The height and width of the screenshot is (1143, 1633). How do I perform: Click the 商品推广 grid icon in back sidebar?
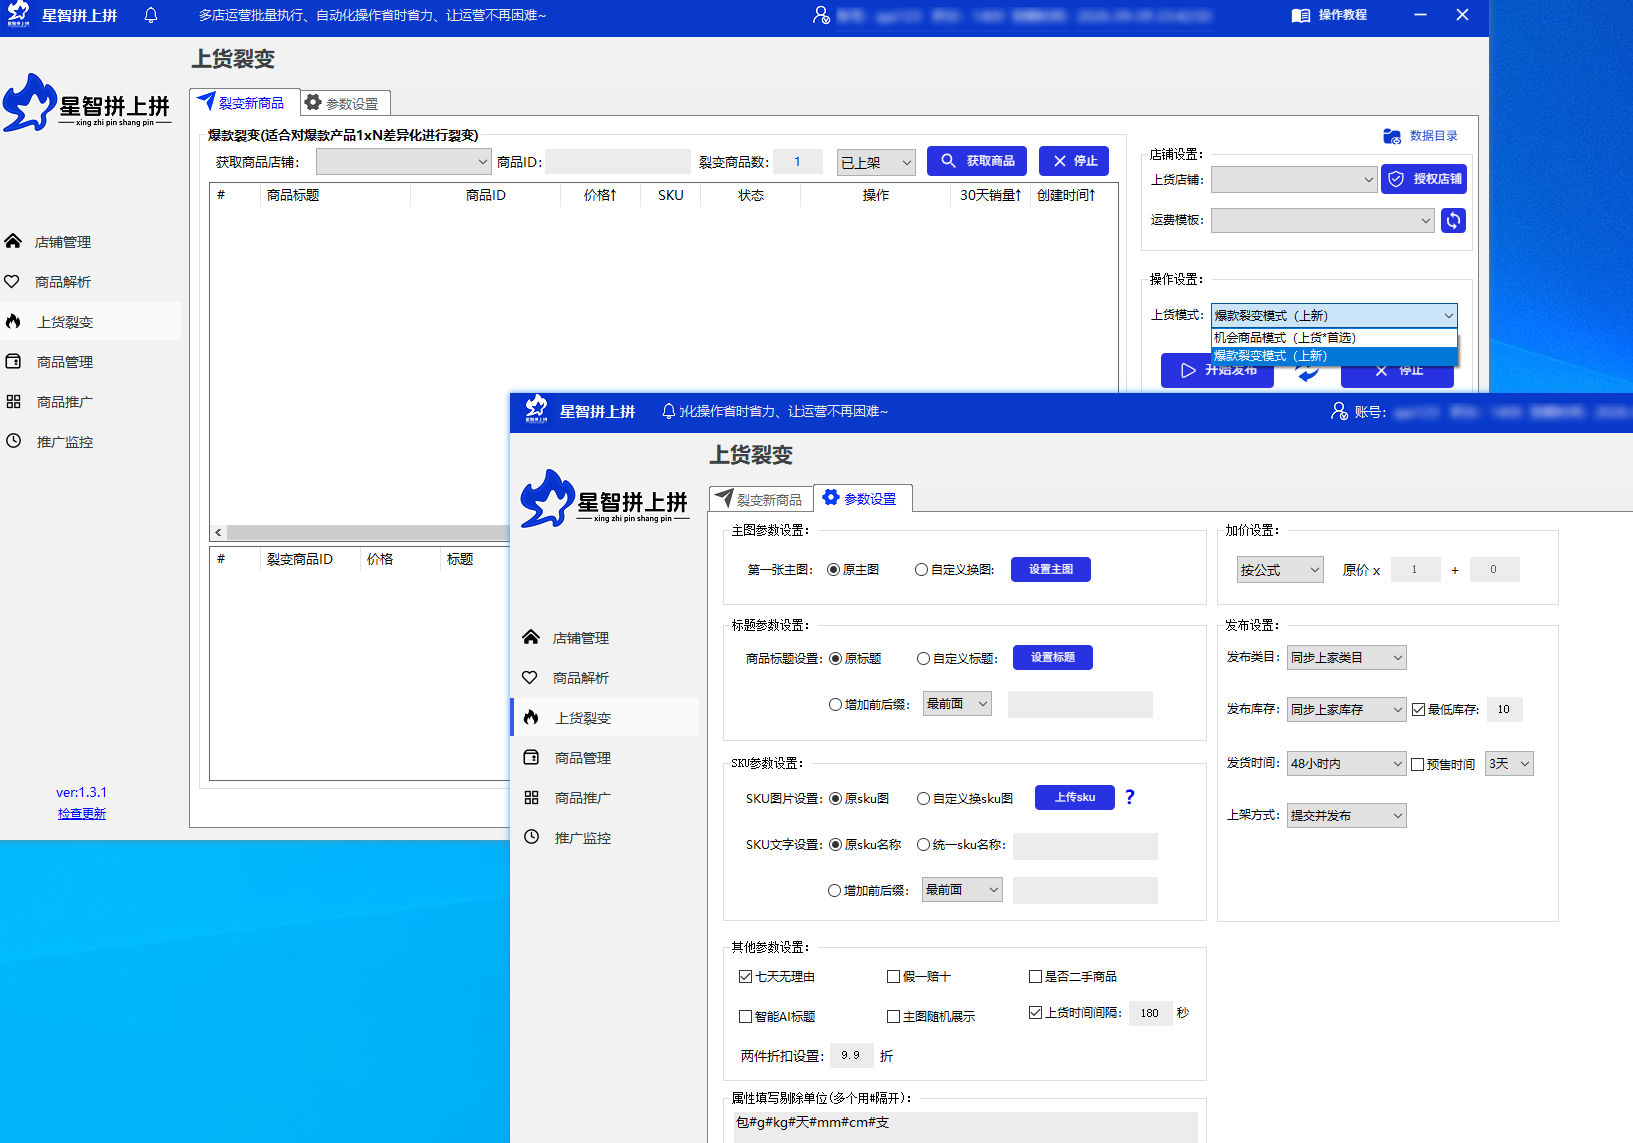(14, 401)
